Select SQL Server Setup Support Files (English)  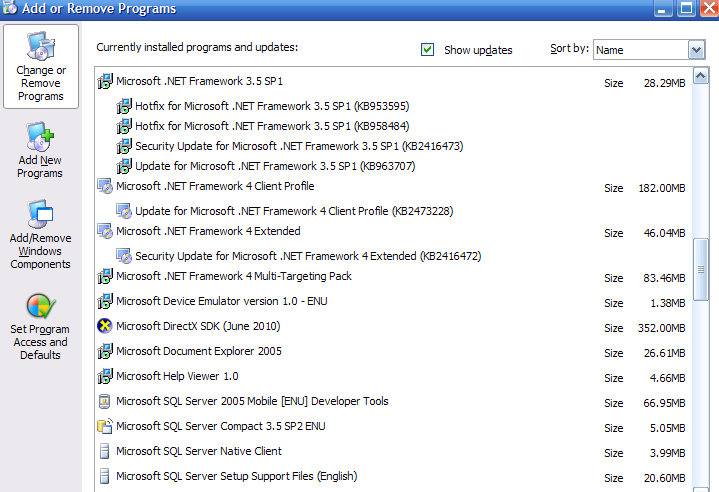[237, 476]
